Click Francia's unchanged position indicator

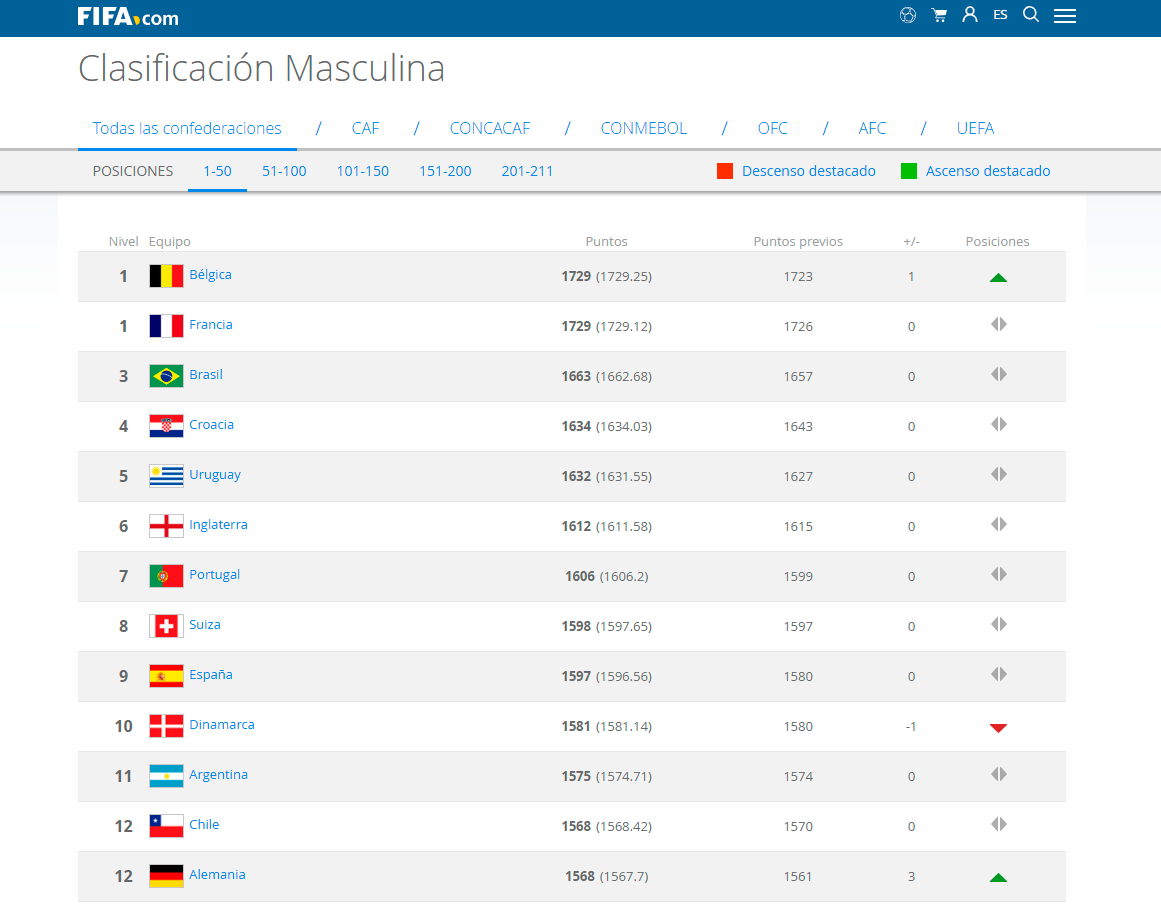999,324
